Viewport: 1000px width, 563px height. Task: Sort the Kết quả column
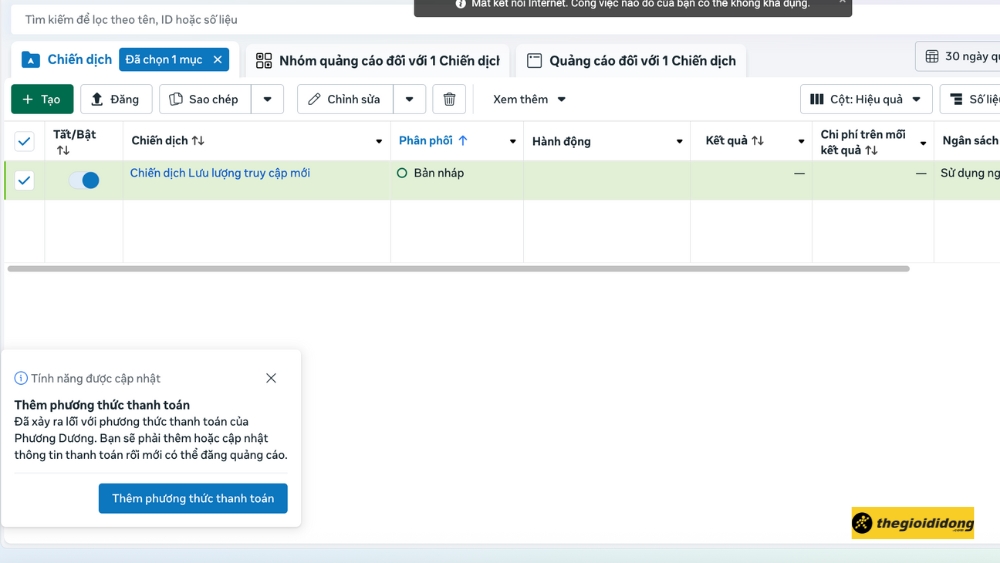[758, 141]
